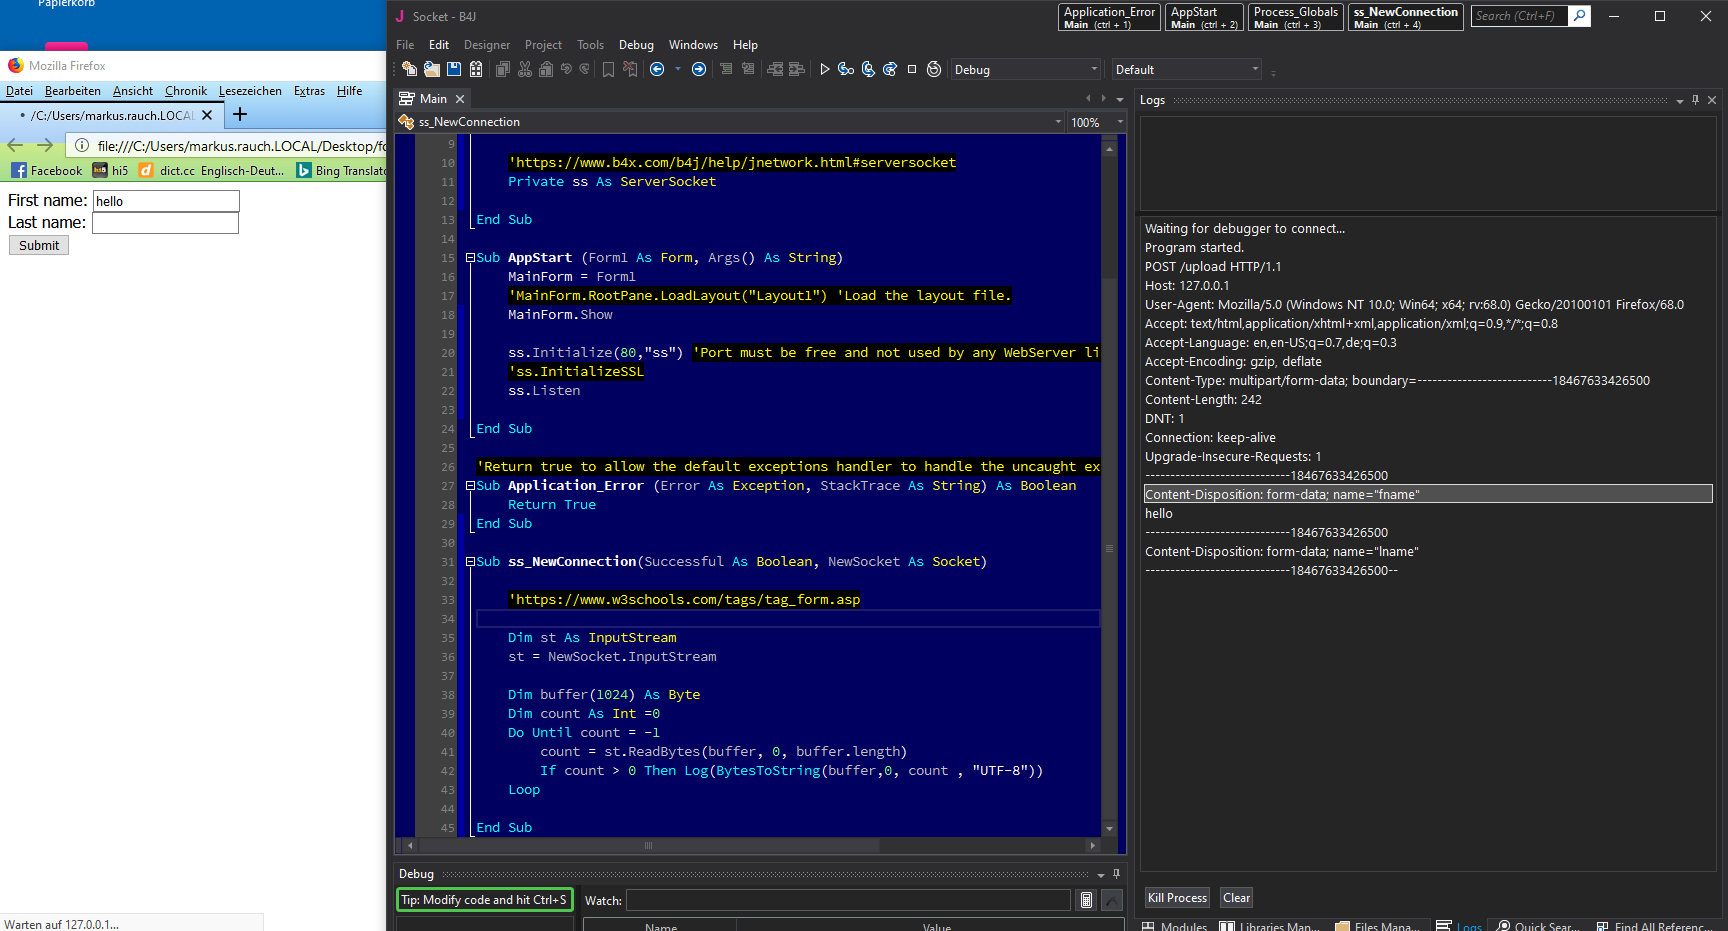
Task: Collapse the Sub AppStart code block
Action: [x=470, y=258]
